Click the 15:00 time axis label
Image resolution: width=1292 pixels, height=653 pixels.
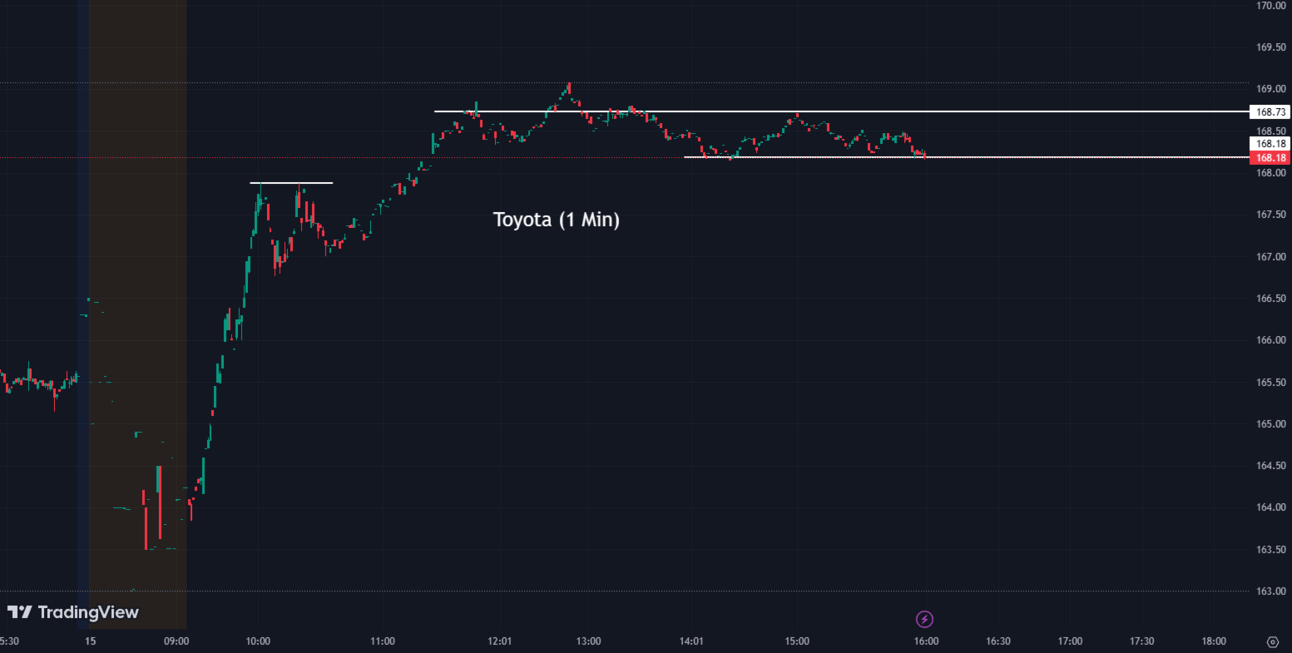[x=797, y=641]
